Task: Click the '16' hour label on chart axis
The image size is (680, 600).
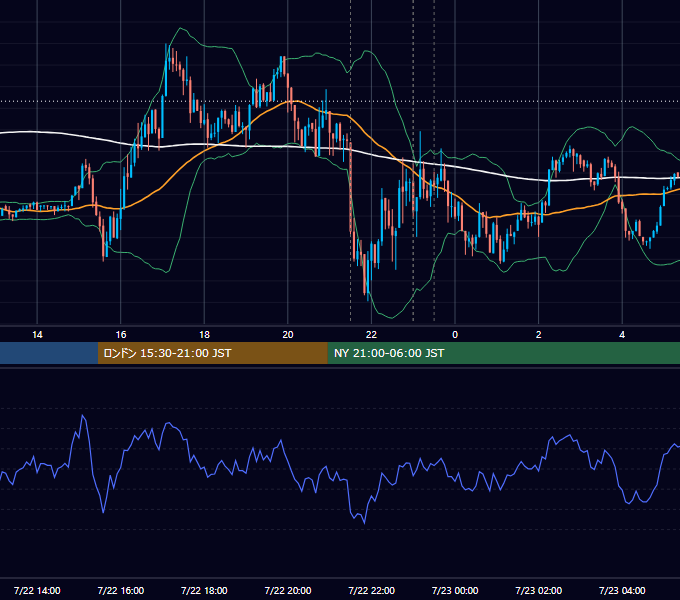Action: [121, 335]
